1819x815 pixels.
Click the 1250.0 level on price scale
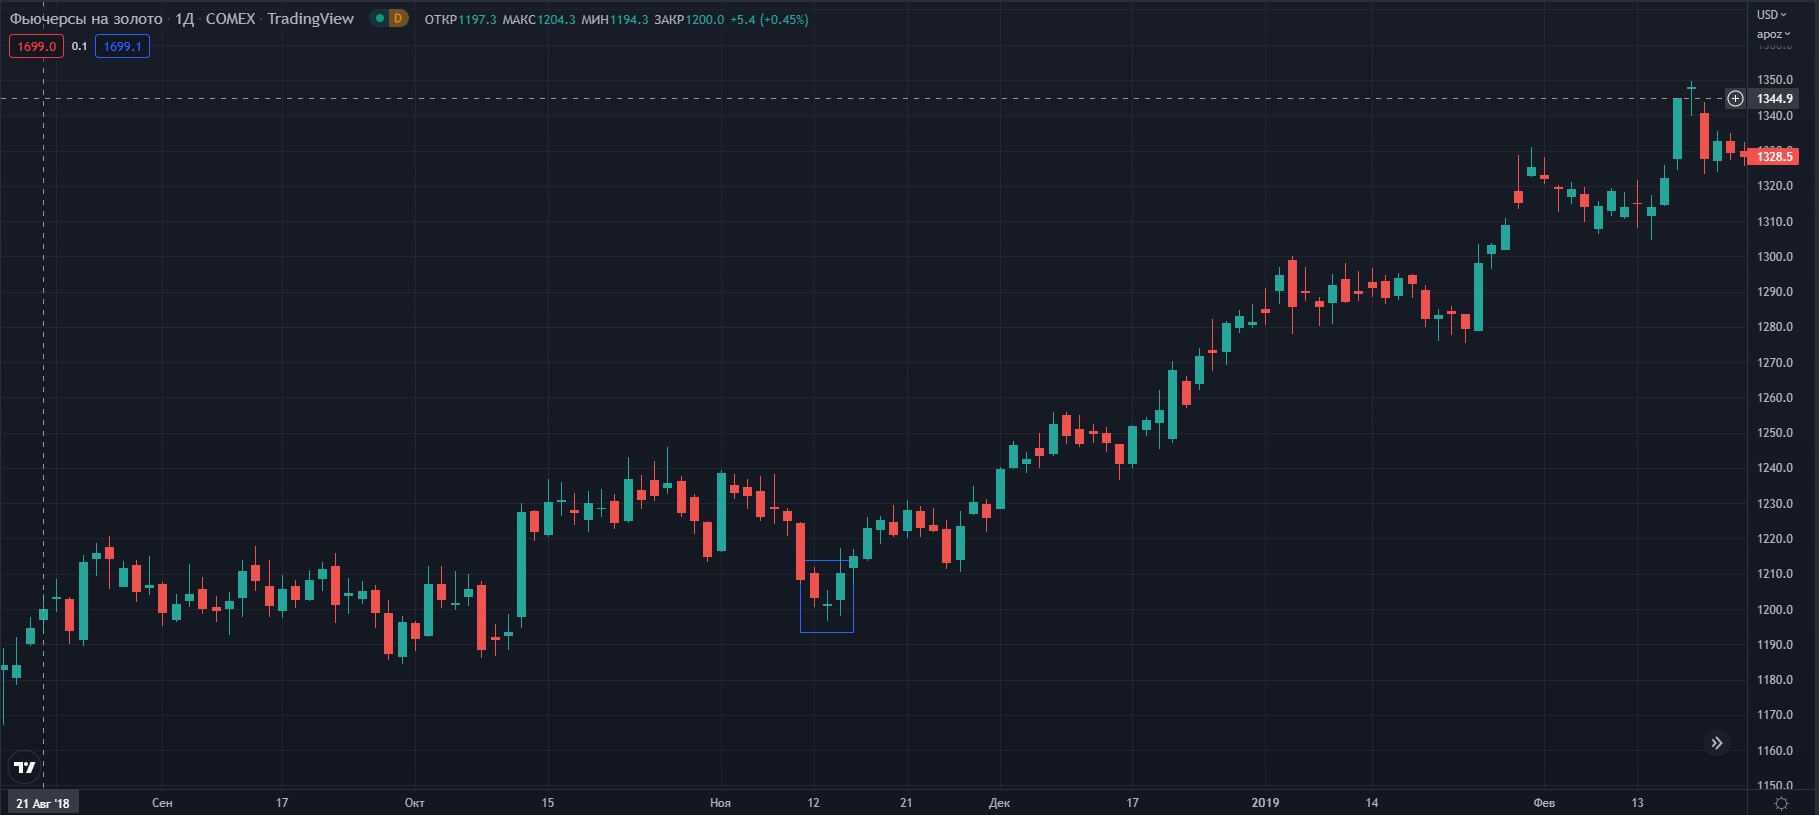(x=1775, y=433)
